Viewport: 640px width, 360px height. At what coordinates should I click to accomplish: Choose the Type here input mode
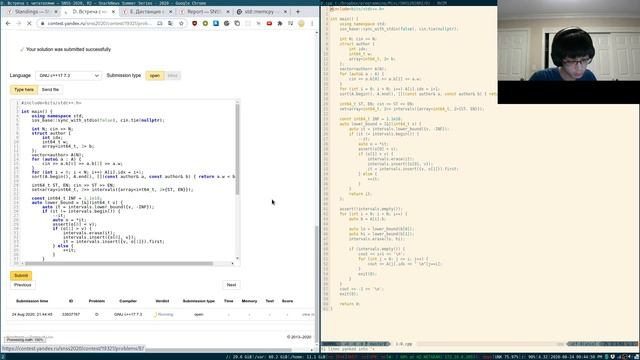click(x=24, y=89)
